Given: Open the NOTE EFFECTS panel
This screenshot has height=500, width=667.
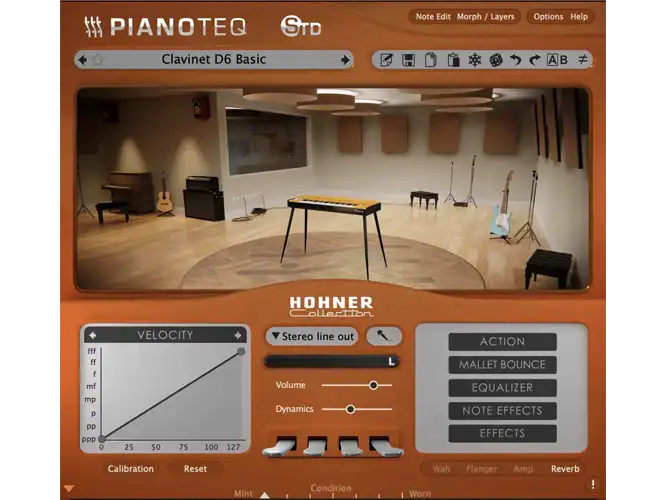Looking at the screenshot, I should click(x=502, y=411).
